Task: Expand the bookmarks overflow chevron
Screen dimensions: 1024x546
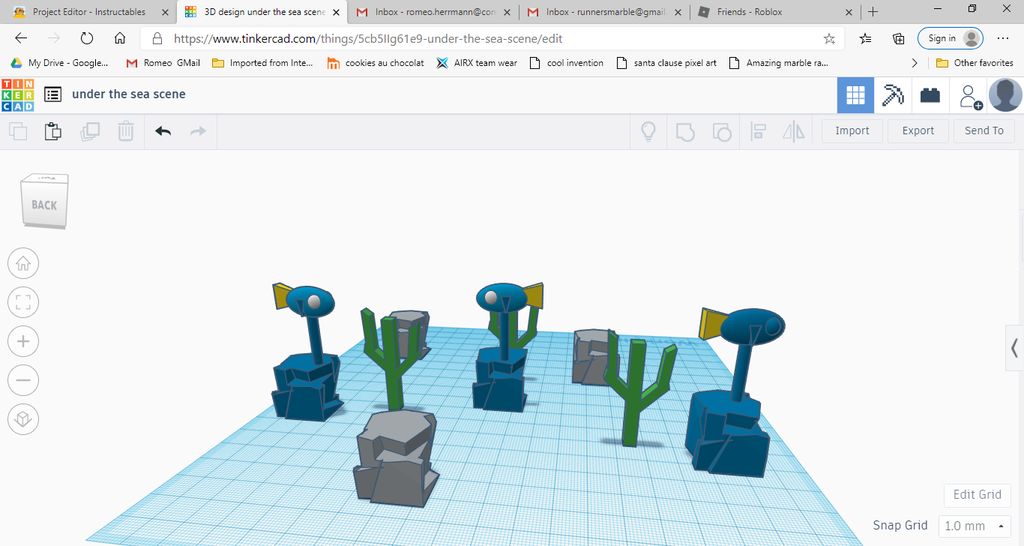Action: click(x=913, y=63)
